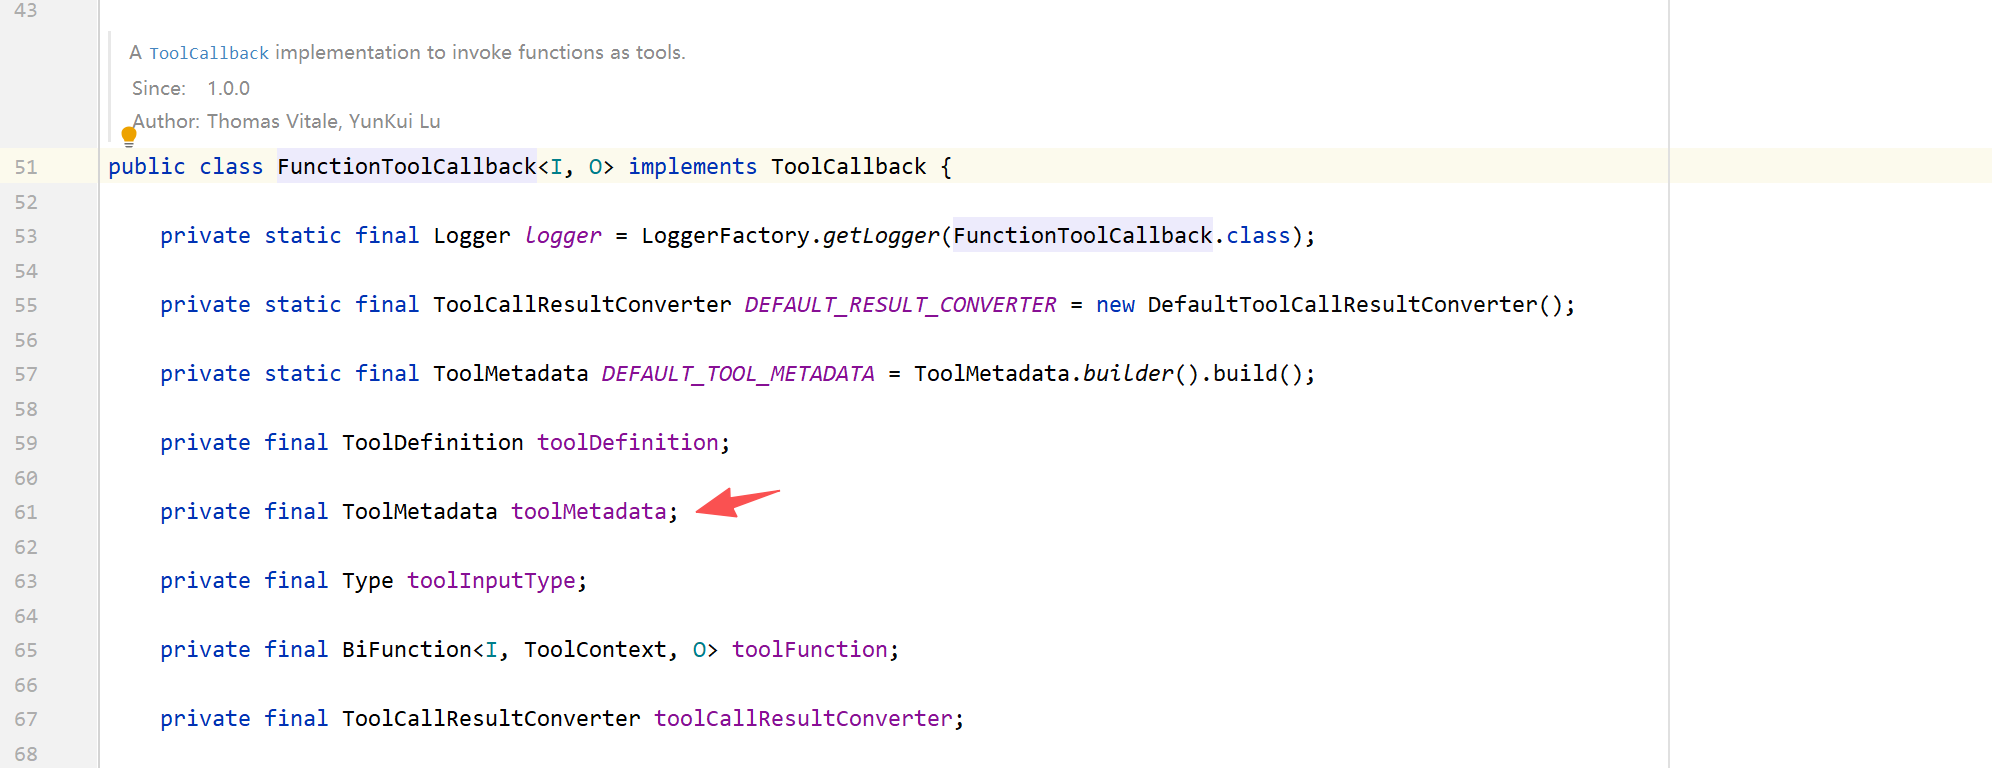
Task: Click the DEFAULT_TOOL_METADATA constant
Action: pyautogui.click(x=738, y=374)
